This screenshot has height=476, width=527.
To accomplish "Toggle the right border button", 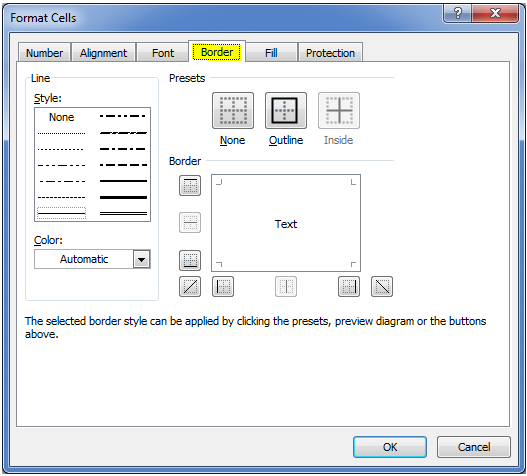I will pos(349,287).
